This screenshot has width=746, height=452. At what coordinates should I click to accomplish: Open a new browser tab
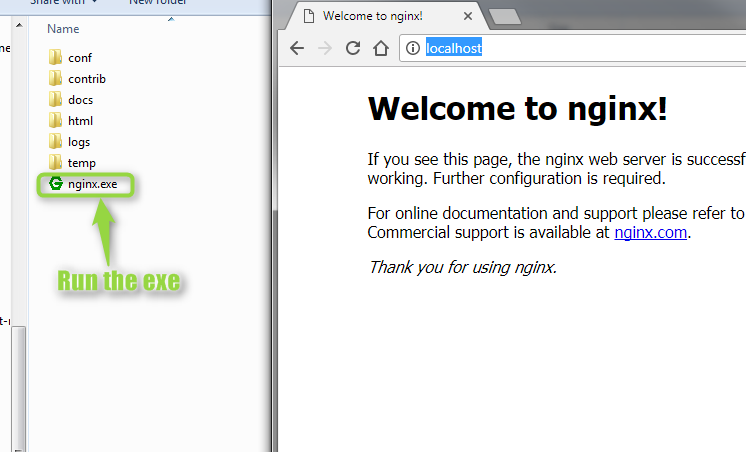pyautogui.click(x=505, y=17)
